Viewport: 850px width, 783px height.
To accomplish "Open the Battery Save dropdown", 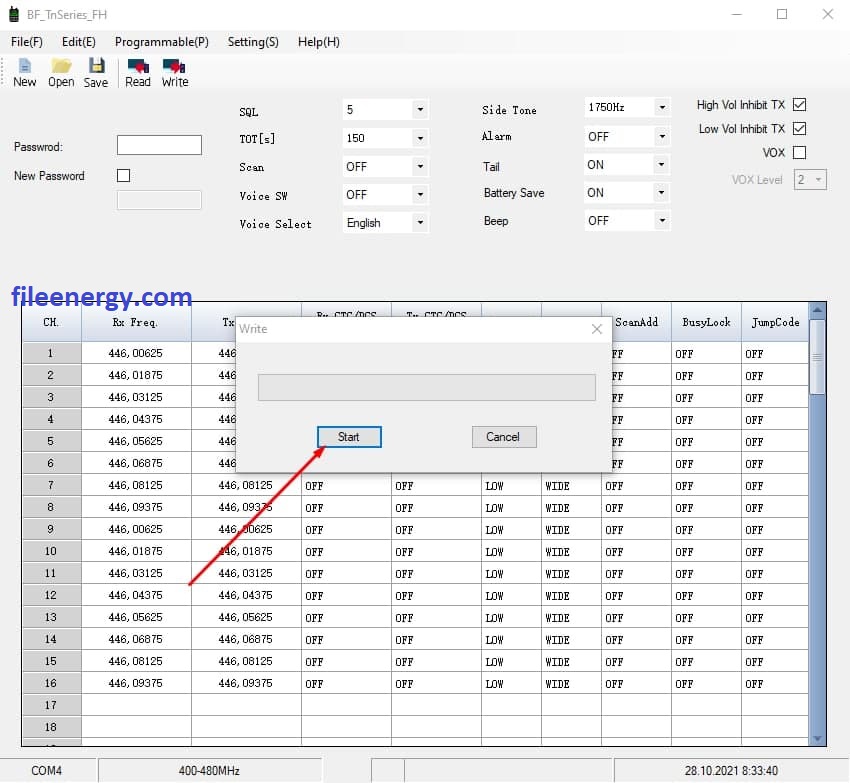I will point(661,192).
